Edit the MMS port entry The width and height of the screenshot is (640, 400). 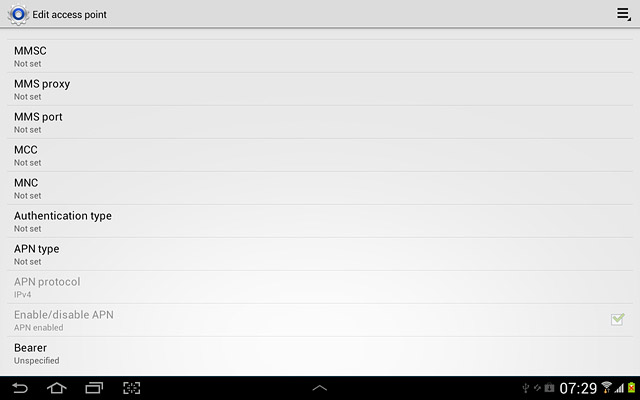click(x=320, y=122)
